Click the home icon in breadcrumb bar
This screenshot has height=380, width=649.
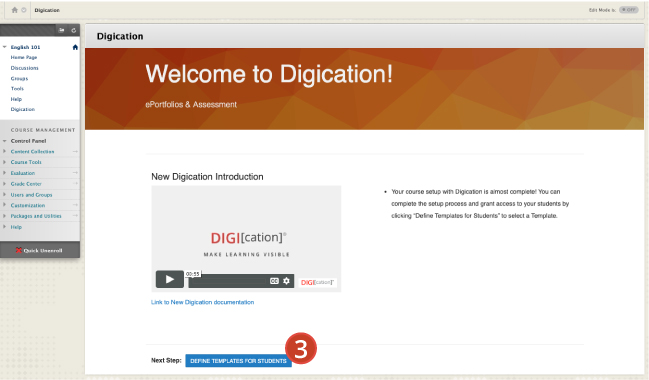[14, 10]
